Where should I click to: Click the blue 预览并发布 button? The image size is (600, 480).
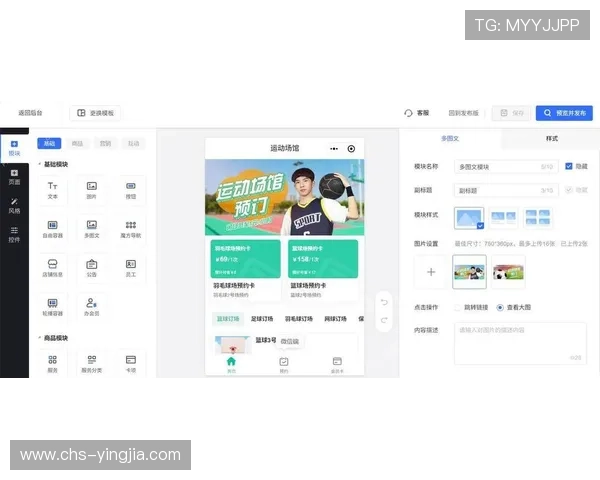pyautogui.click(x=564, y=113)
